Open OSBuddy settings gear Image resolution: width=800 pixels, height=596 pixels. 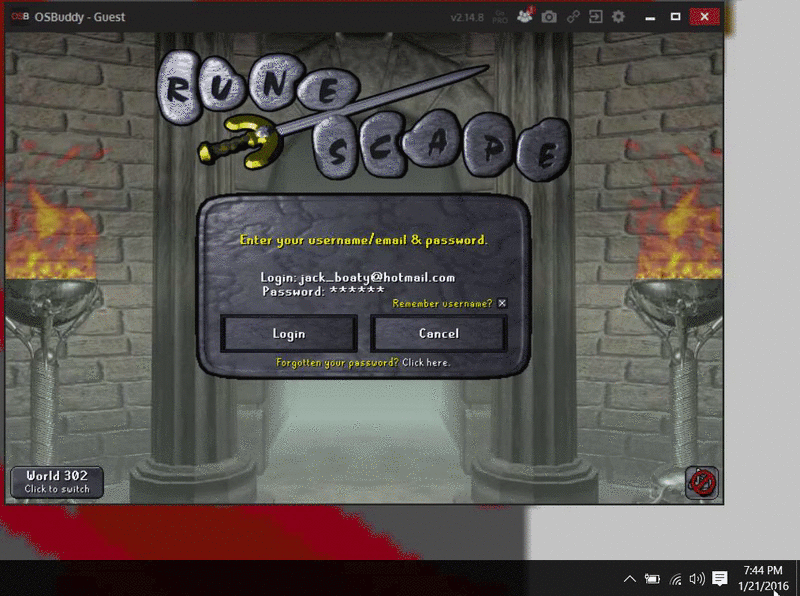pyautogui.click(x=618, y=17)
